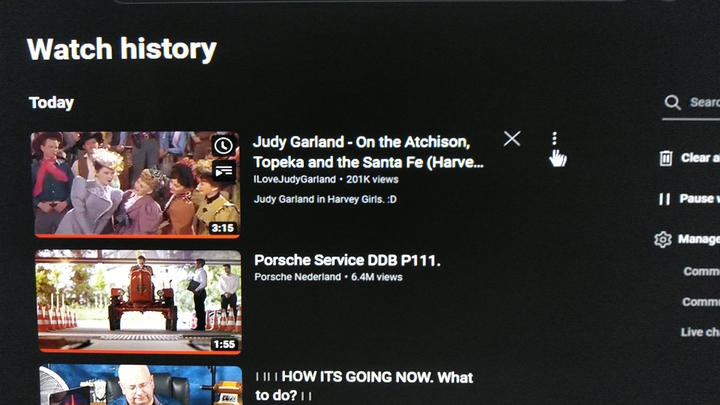Open the Live chat link in sidebar
The image size is (720, 405).
(x=700, y=332)
